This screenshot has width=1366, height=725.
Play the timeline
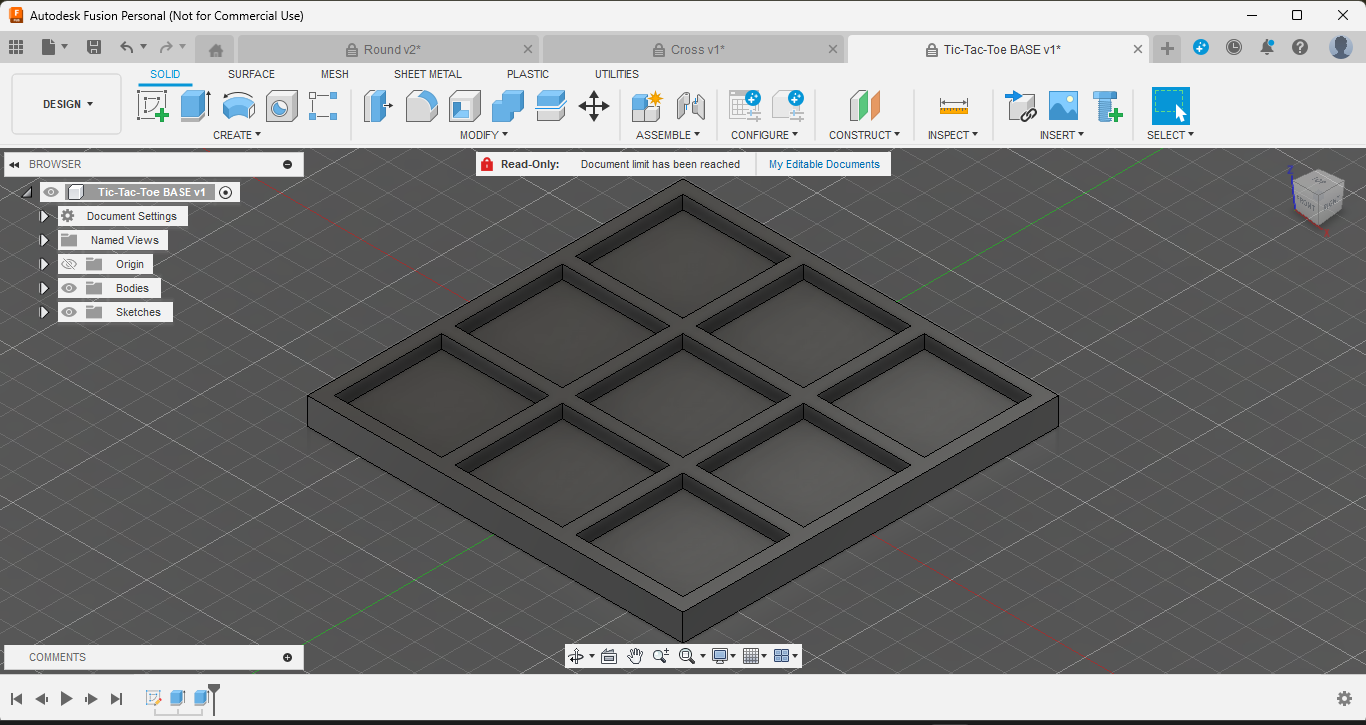67,699
